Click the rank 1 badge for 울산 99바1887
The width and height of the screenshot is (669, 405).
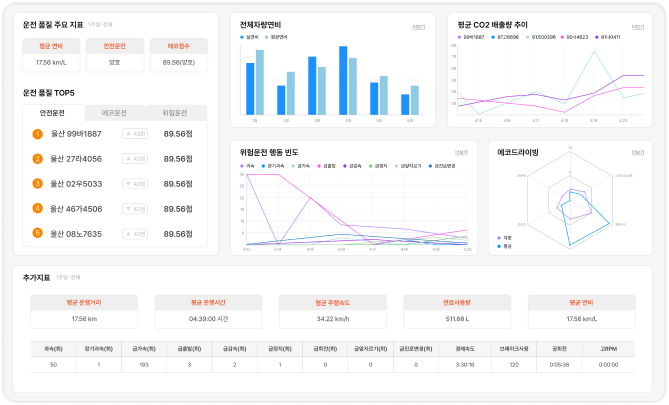pos(37,133)
